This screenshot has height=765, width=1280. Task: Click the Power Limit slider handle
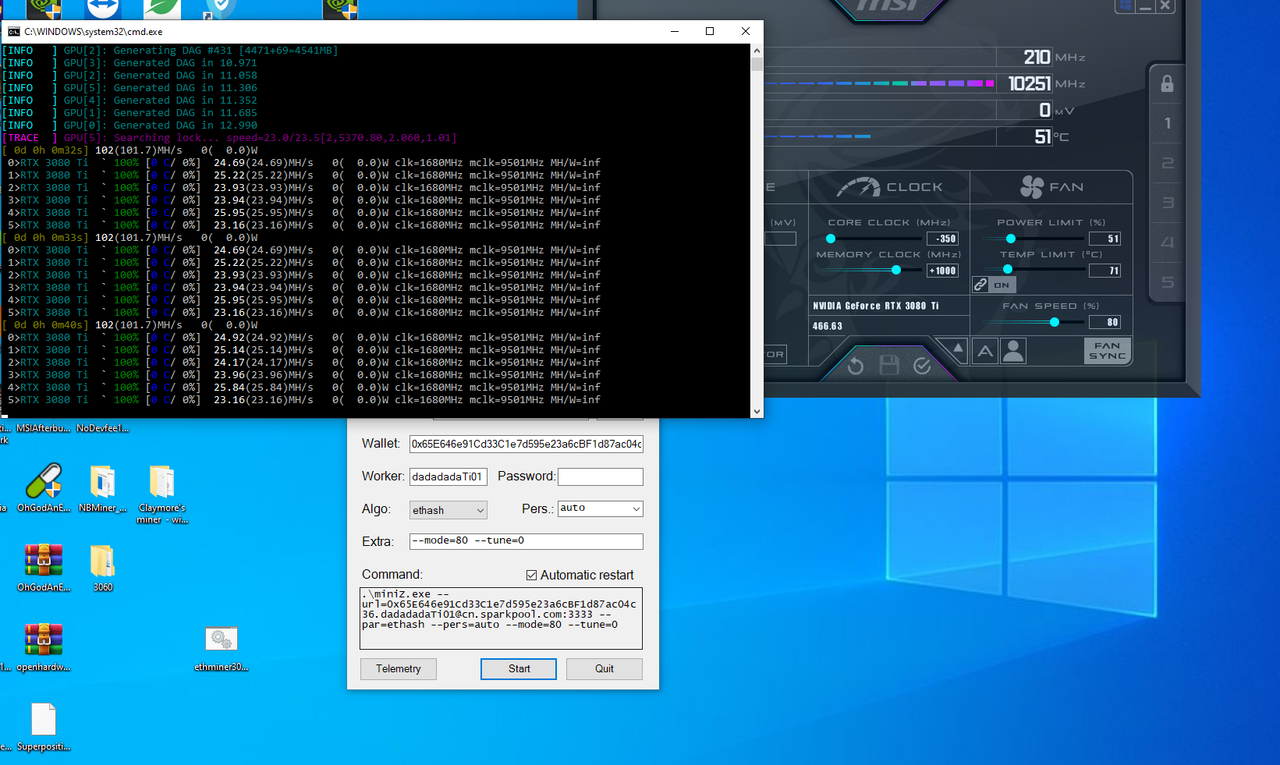tap(1010, 239)
